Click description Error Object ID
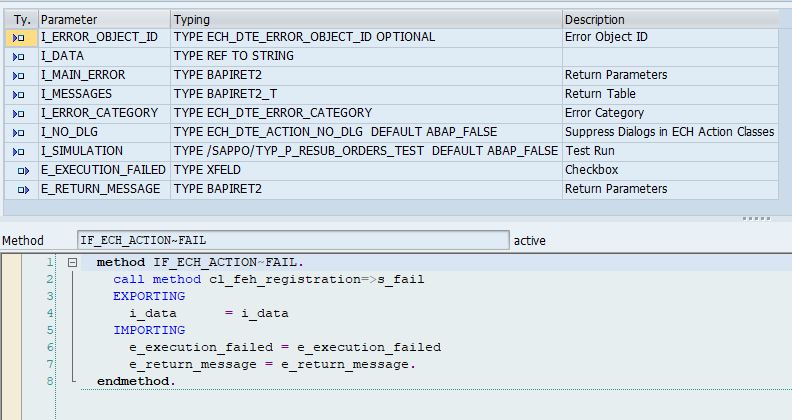The height and width of the screenshot is (420, 792). [606, 37]
